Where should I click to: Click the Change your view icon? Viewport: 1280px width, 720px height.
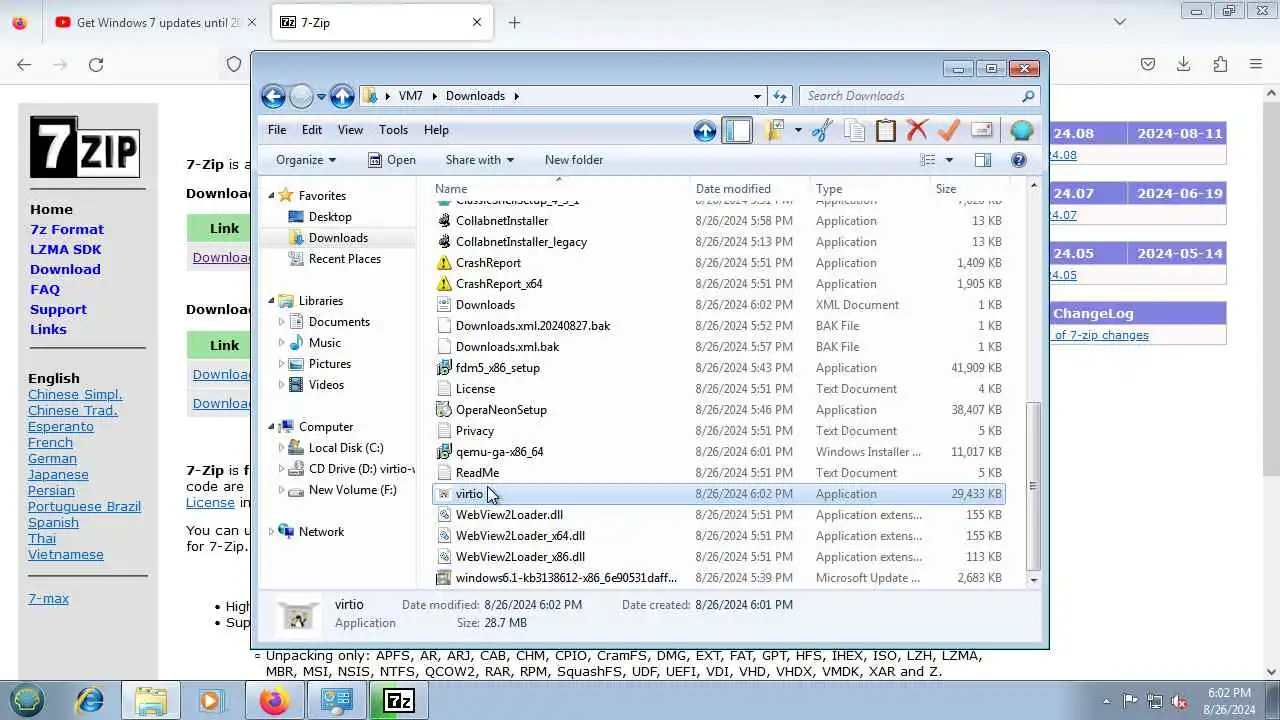tap(928, 160)
